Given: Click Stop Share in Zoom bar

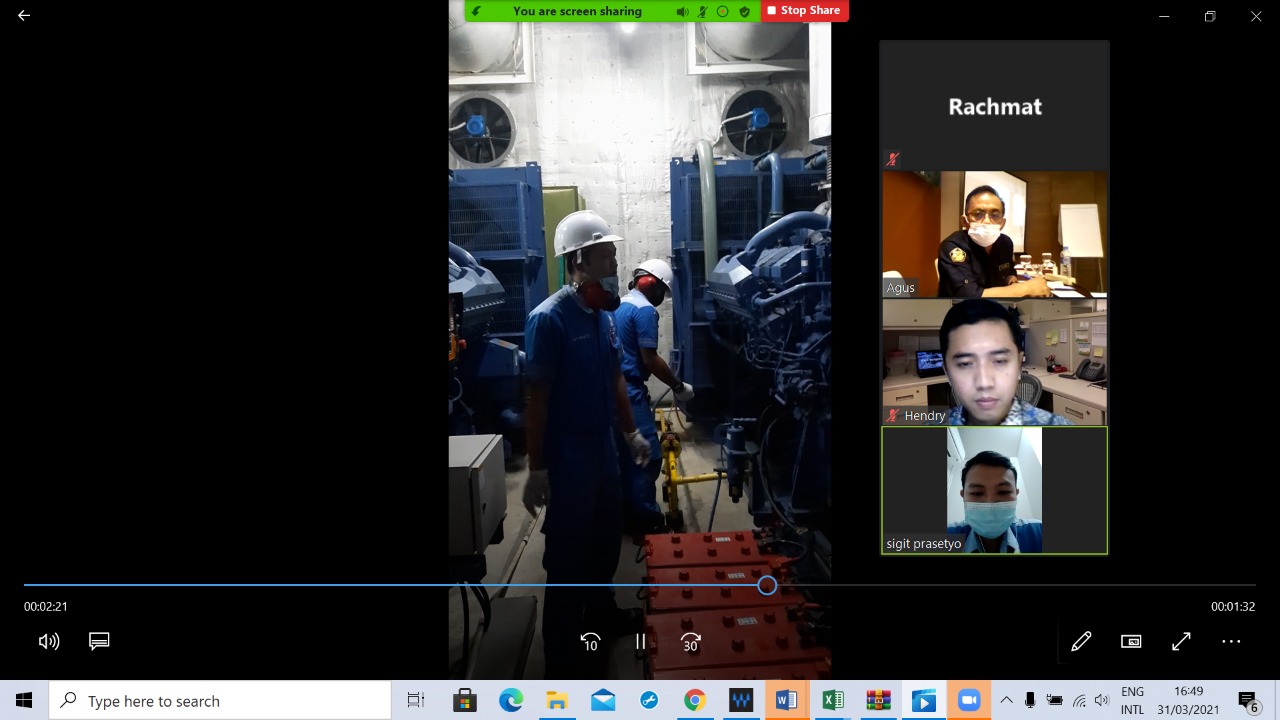Looking at the screenshot, I should pyautogui.click(x=804, y=10).
